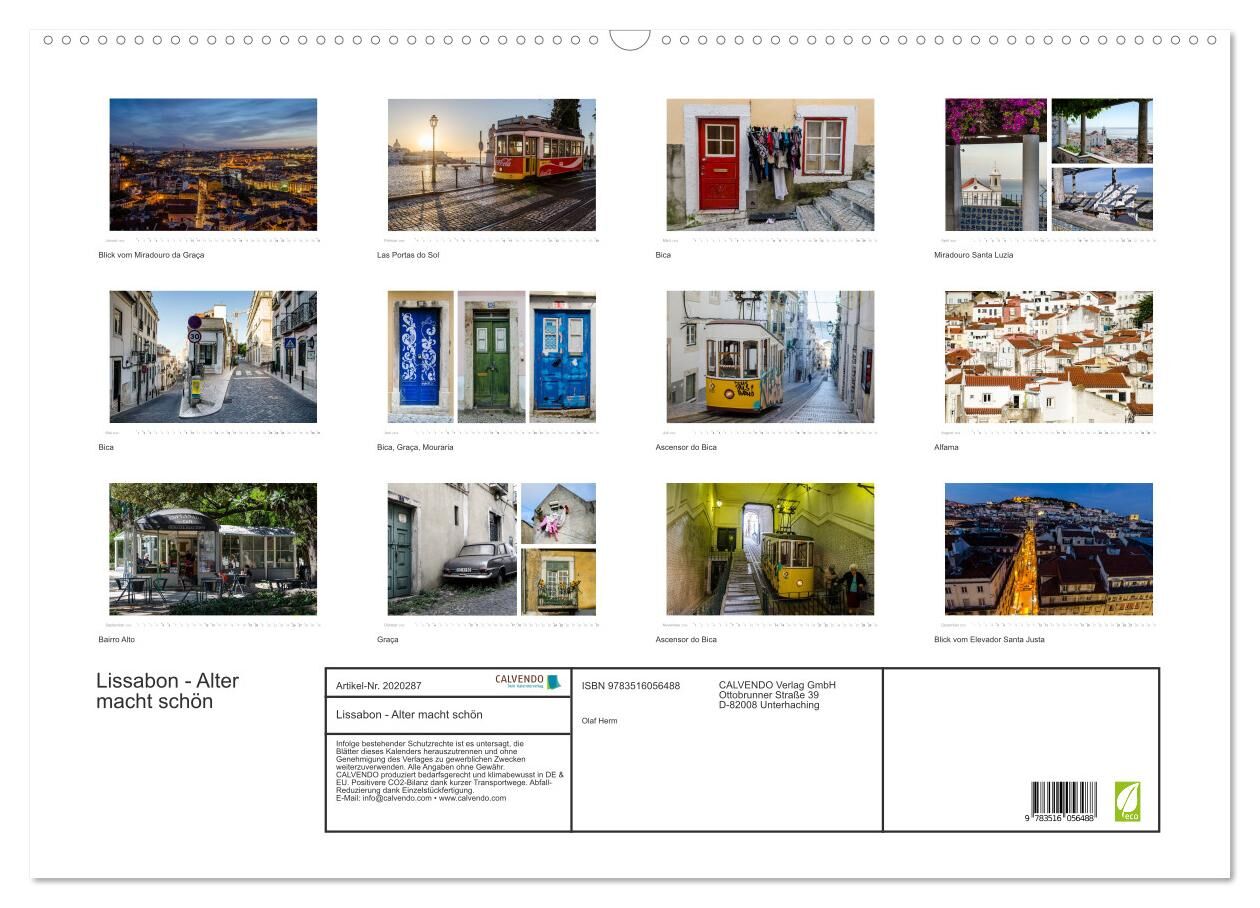This screenshot has width=1260, height=908.
Task: Select the Bairro Alto kiosk café photo
Action: tap(213, 549)
